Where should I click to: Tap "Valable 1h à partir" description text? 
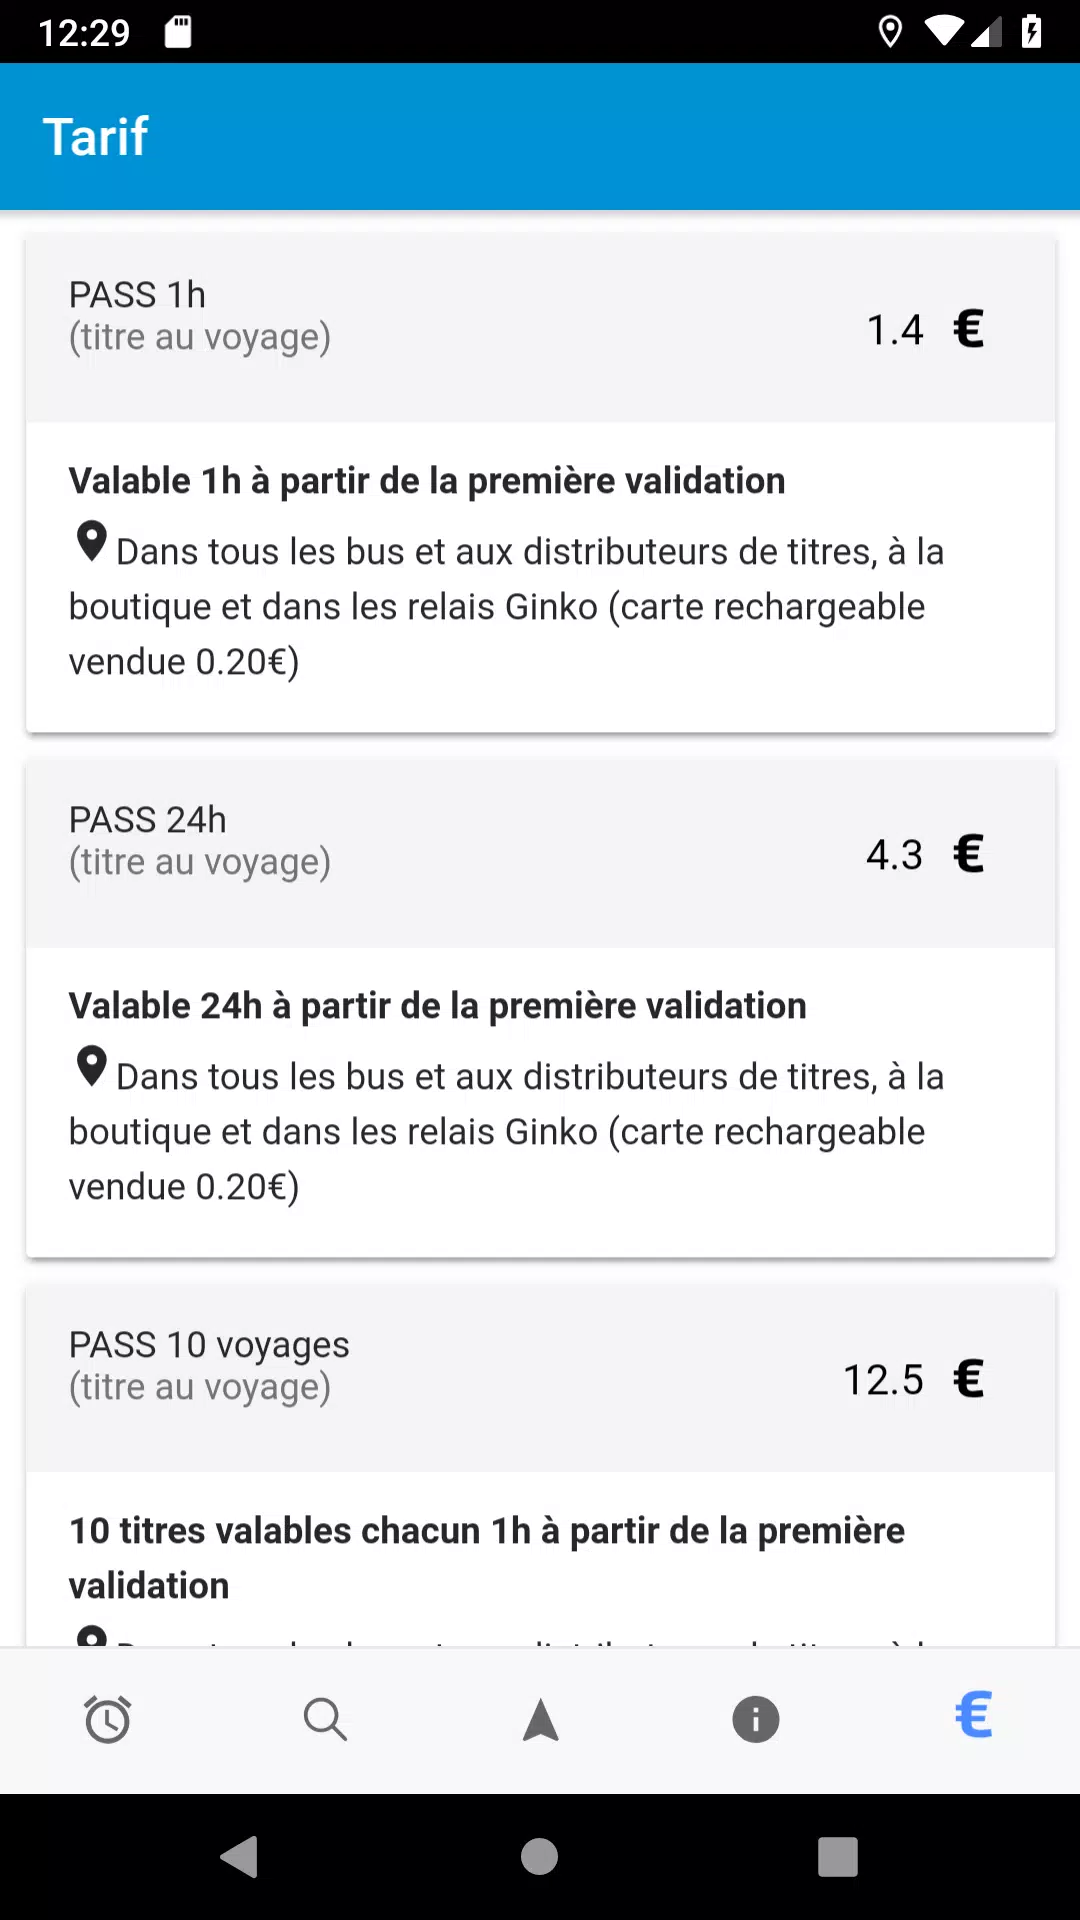click(x=427, y=481)
